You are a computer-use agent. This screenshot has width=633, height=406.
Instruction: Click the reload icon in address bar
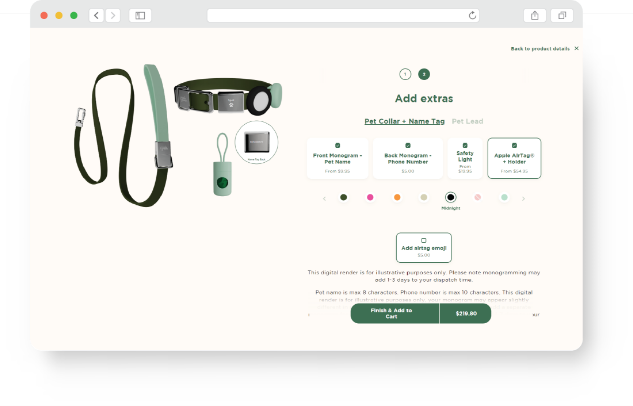[x=472, y=15]
